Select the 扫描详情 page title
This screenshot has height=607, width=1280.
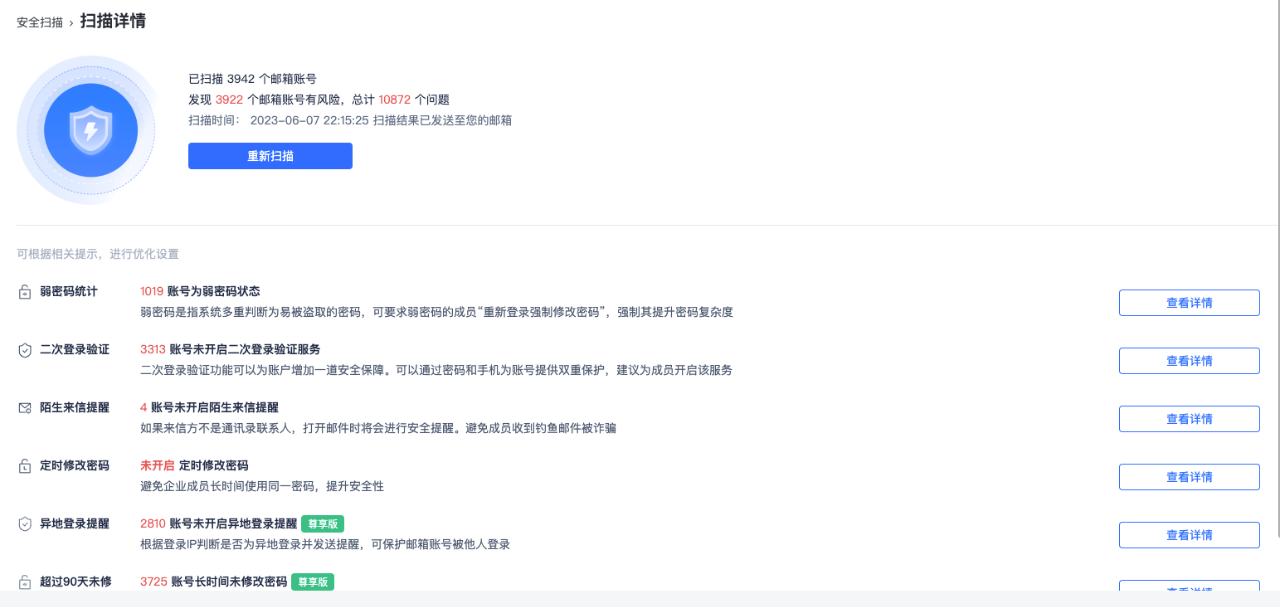click(x=113, y=21)
